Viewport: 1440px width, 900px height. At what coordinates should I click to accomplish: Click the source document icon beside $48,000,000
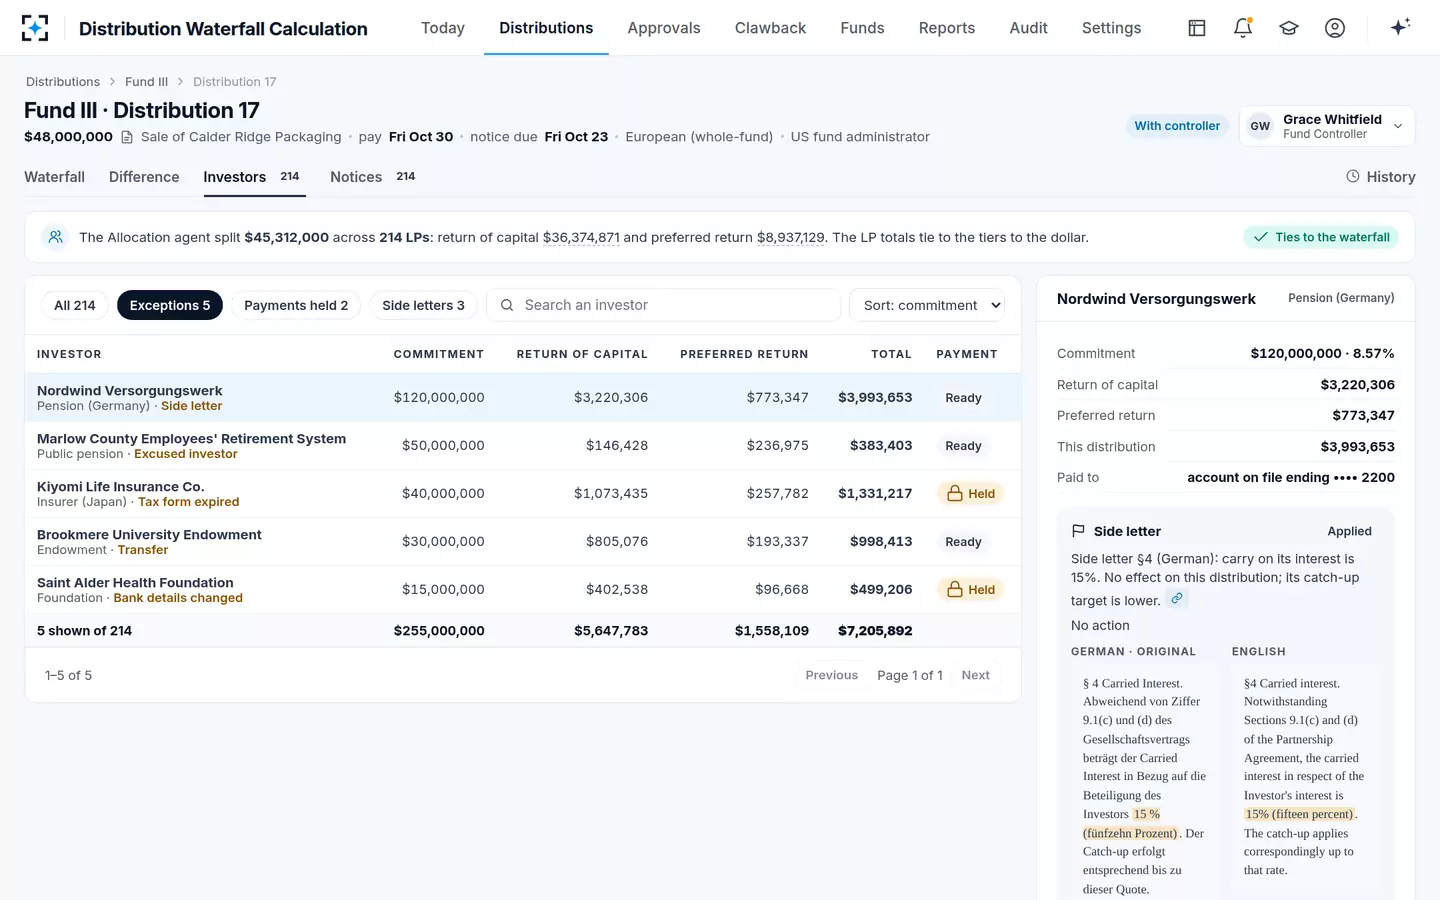pos(127,137)
